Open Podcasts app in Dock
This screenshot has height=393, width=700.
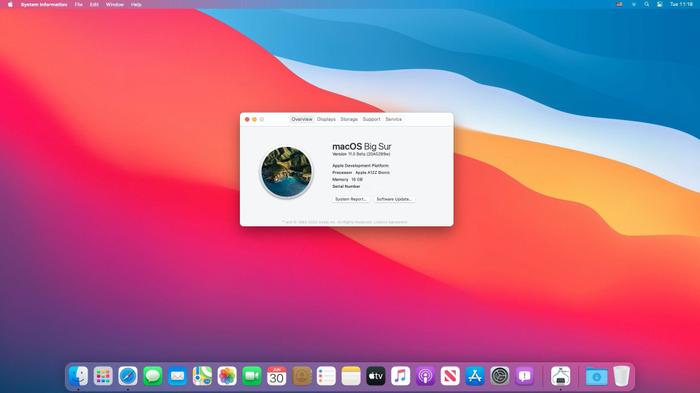pyautogui.click(x=425, y=376)
